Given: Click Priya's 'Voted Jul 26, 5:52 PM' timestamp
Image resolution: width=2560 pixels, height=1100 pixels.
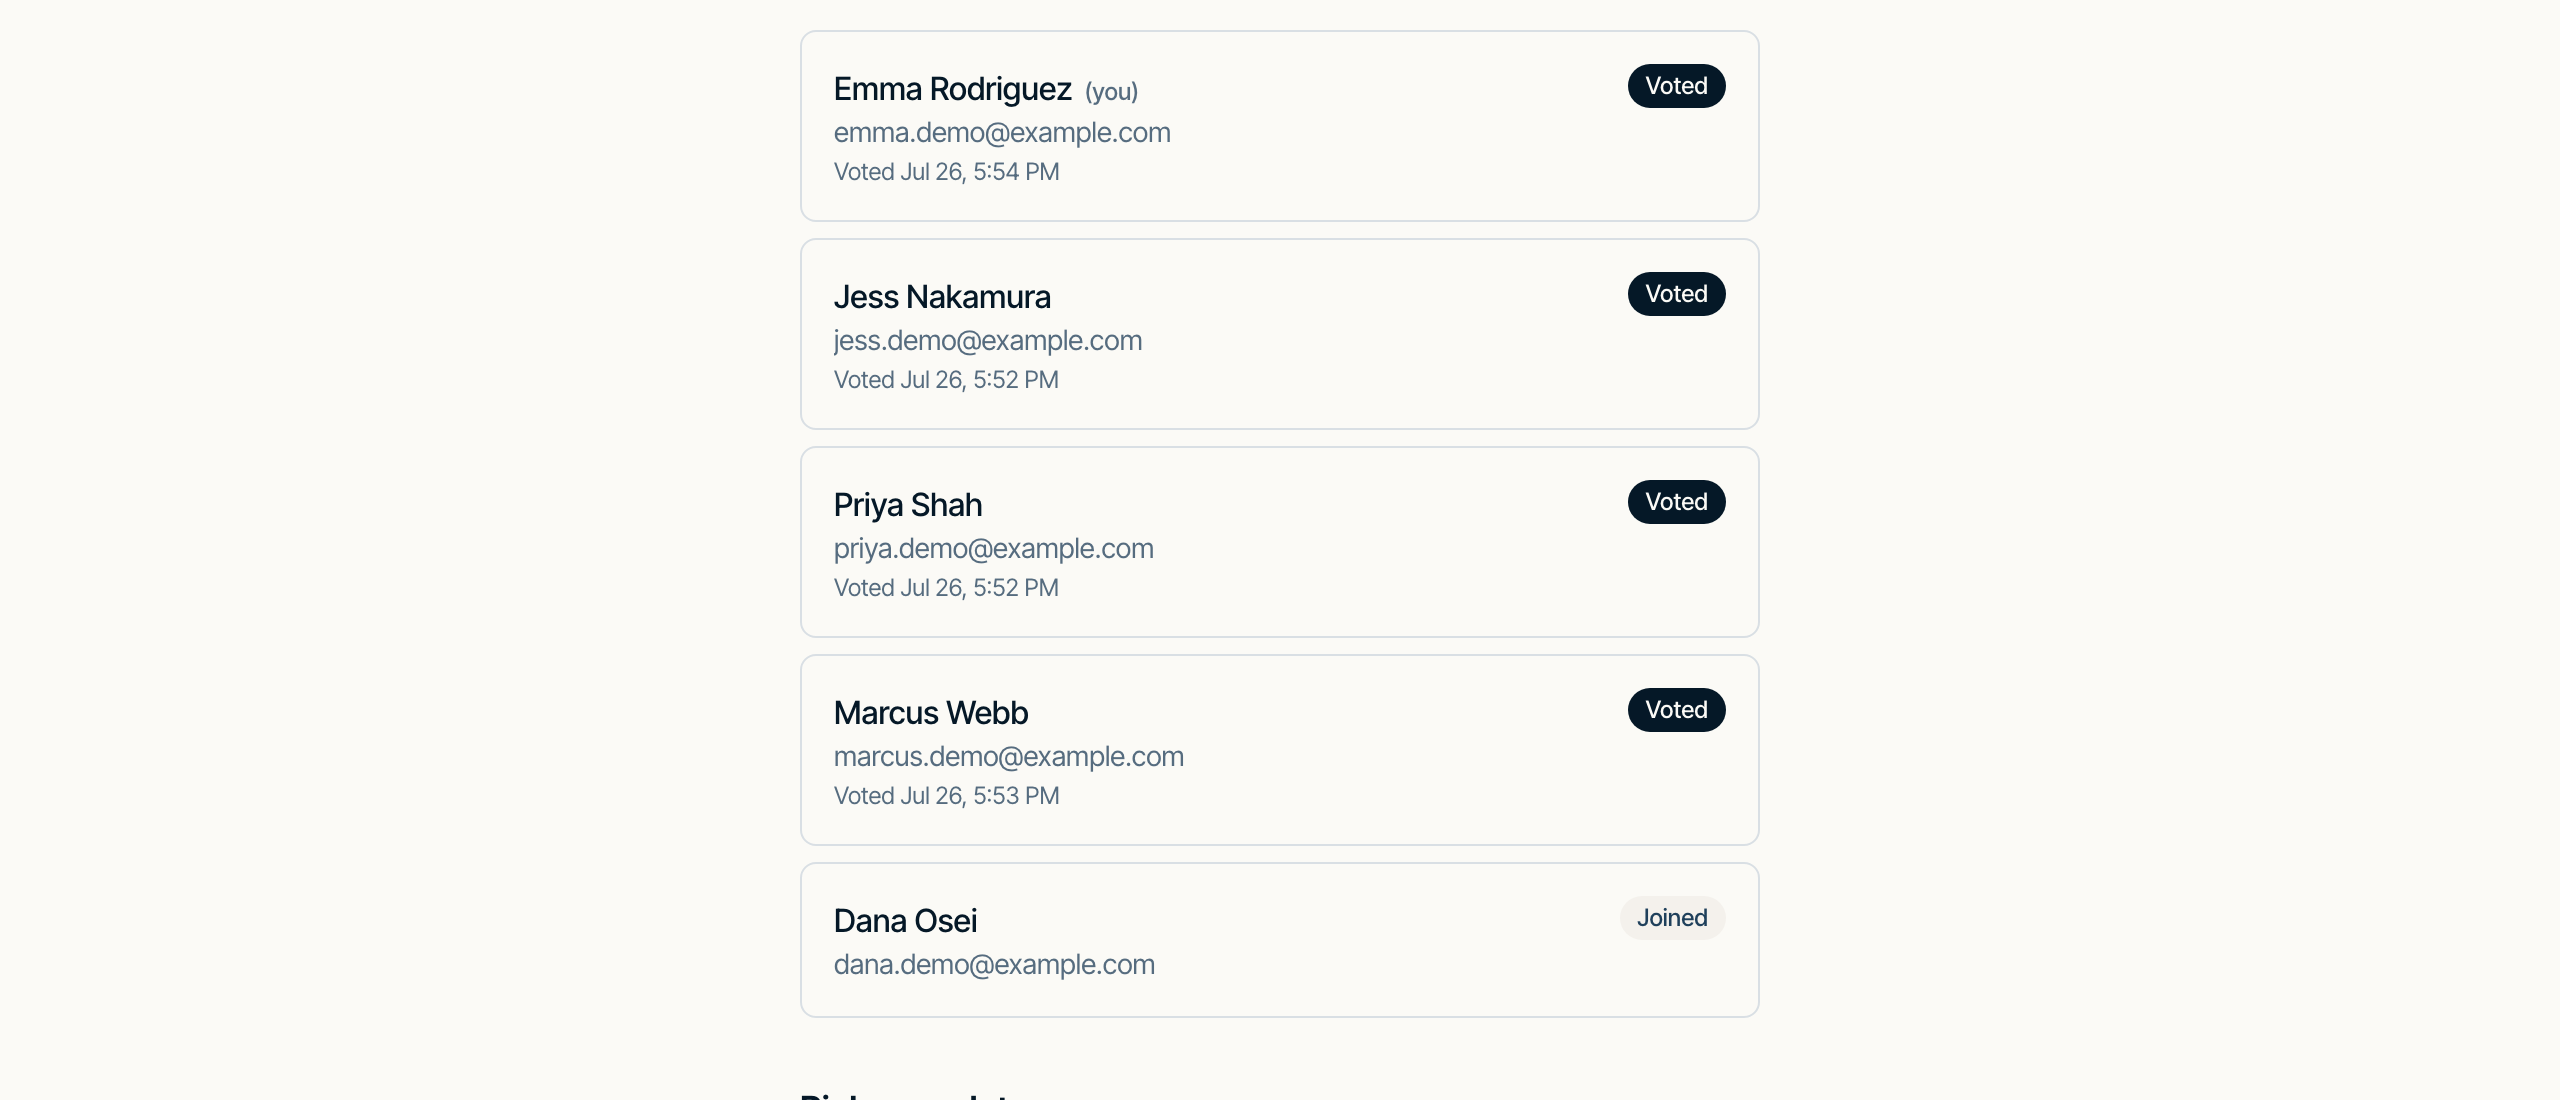Looking at the screenshot, I should [946, 588].
